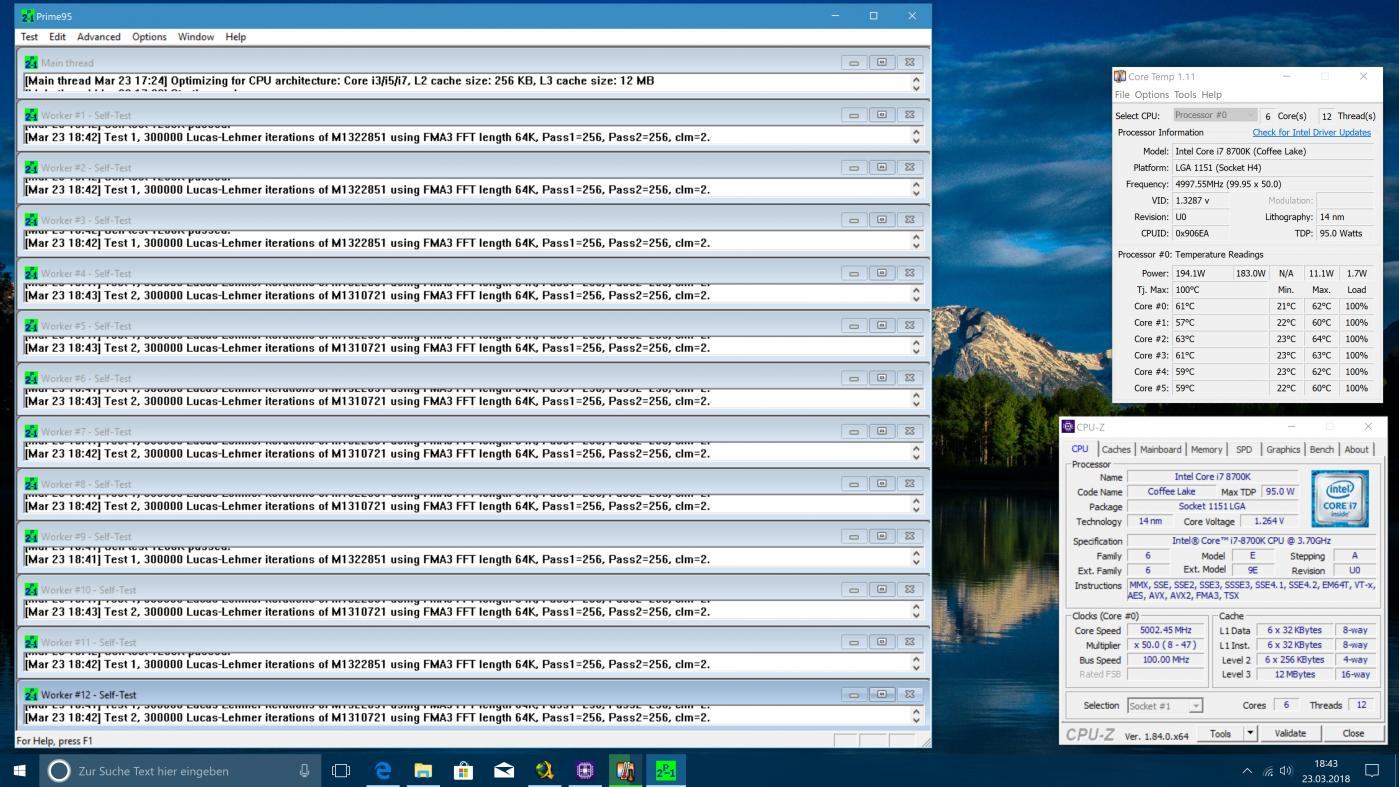Click the Main thread log scroll arrows
This screenshot has height=787, width=1399.
tap(916, 83)
